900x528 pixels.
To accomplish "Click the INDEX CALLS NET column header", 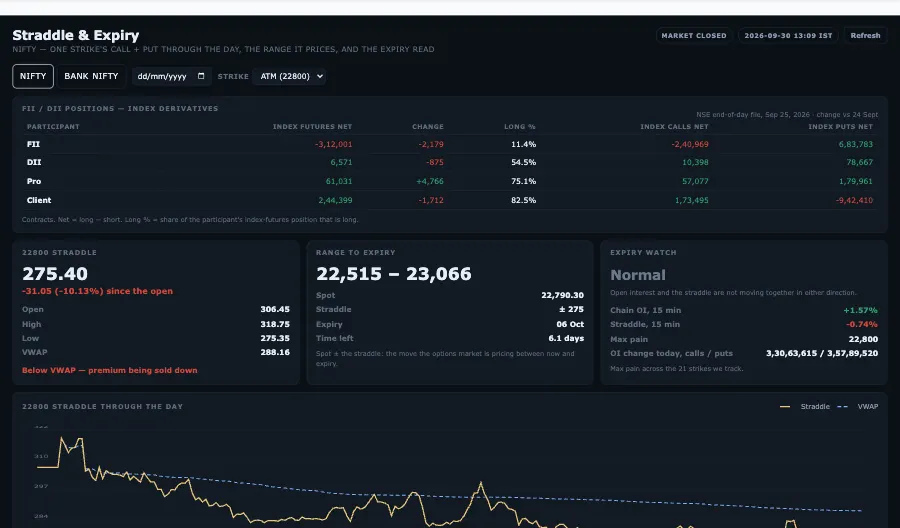I will click(674, 127).
